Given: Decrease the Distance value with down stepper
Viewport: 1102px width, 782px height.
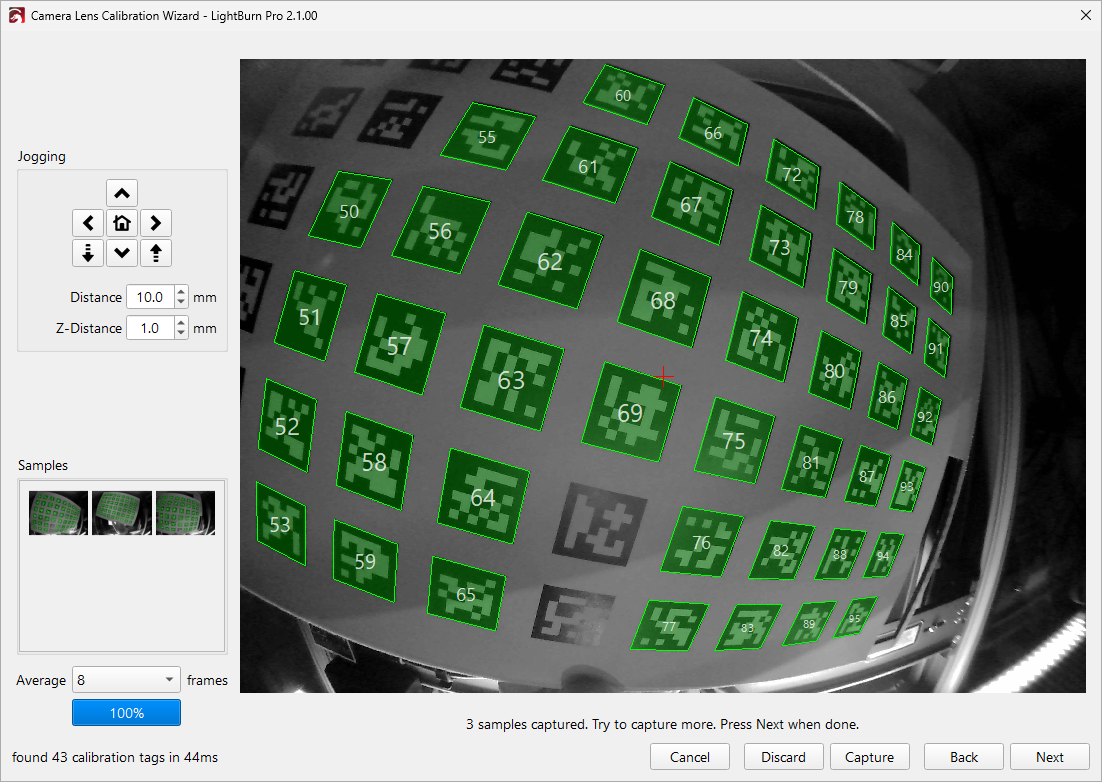Looking at the screenshot, I should (181, 303).
